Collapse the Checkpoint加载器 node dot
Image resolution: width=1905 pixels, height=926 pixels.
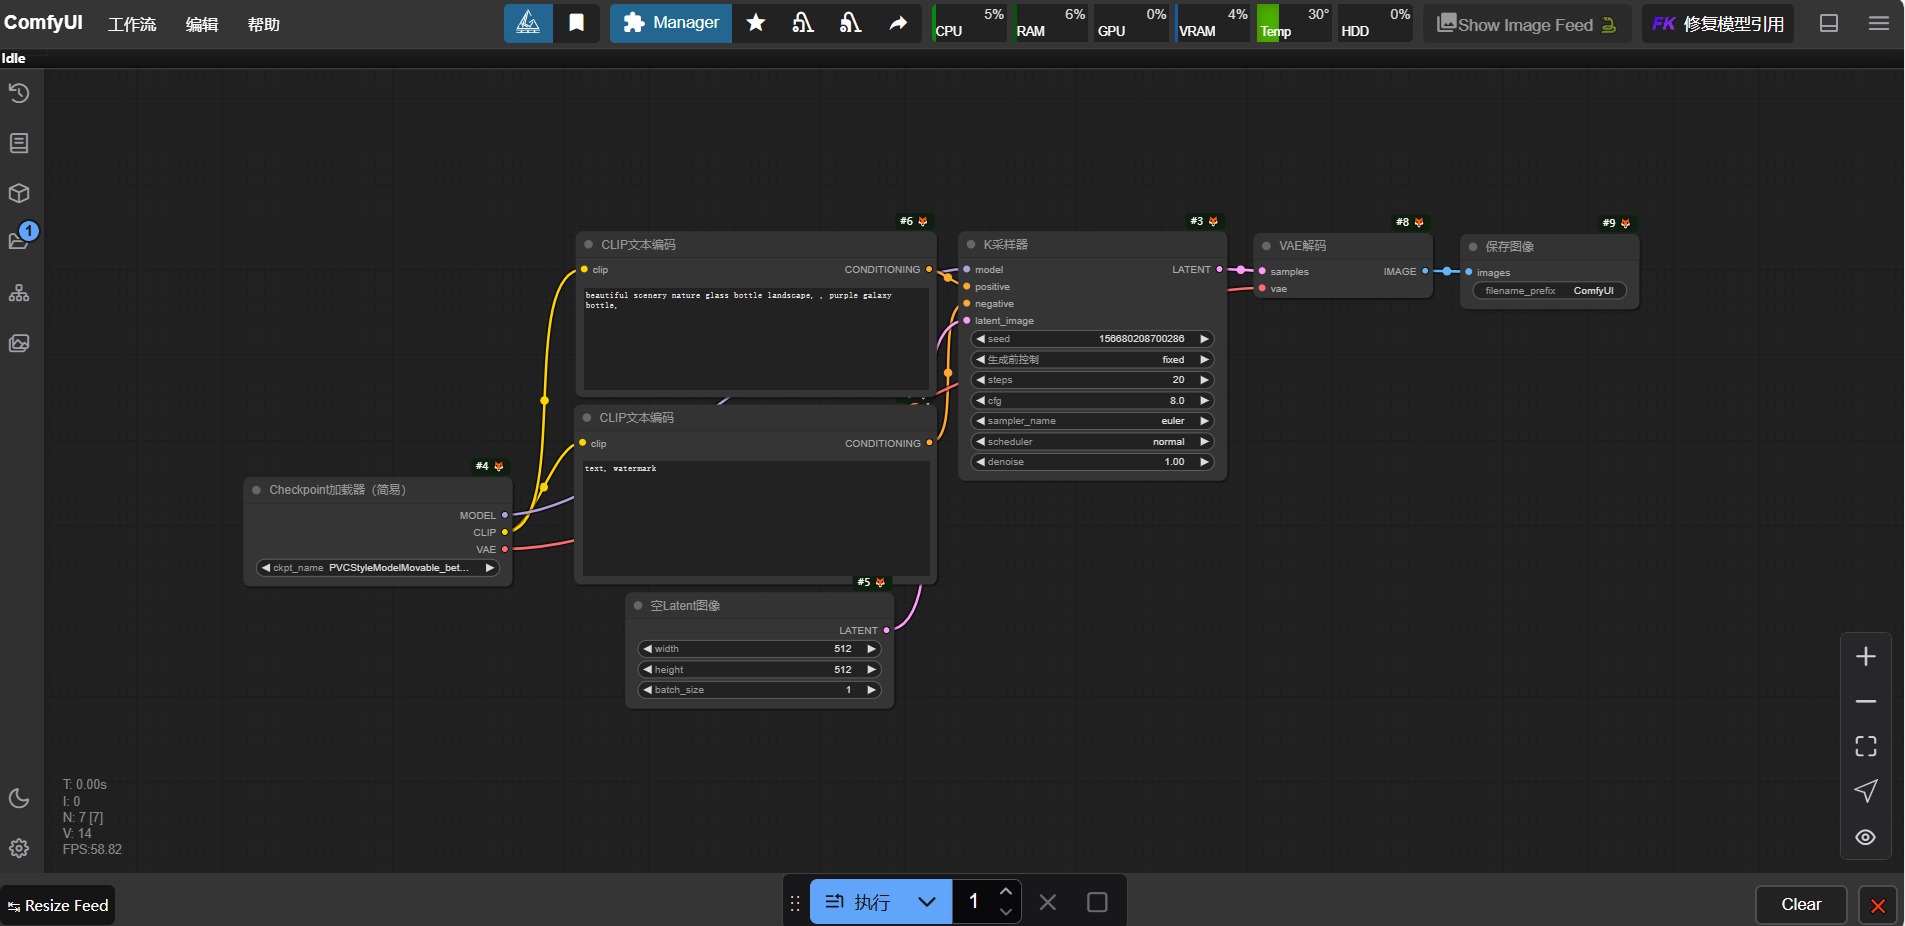pyautogui.click(x=257, y=490)
